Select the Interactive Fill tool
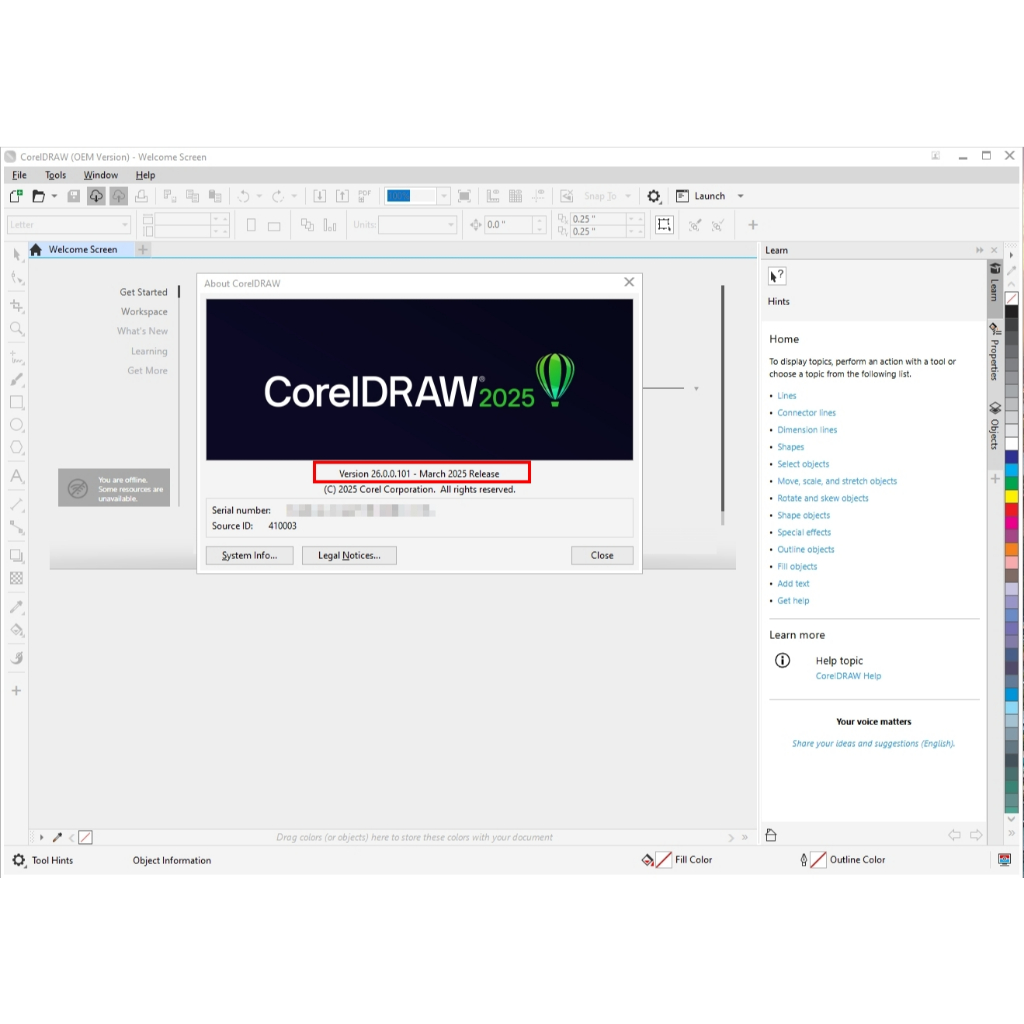The width and height of the screenshot is (1024, 1024). (x=17, y=630)
